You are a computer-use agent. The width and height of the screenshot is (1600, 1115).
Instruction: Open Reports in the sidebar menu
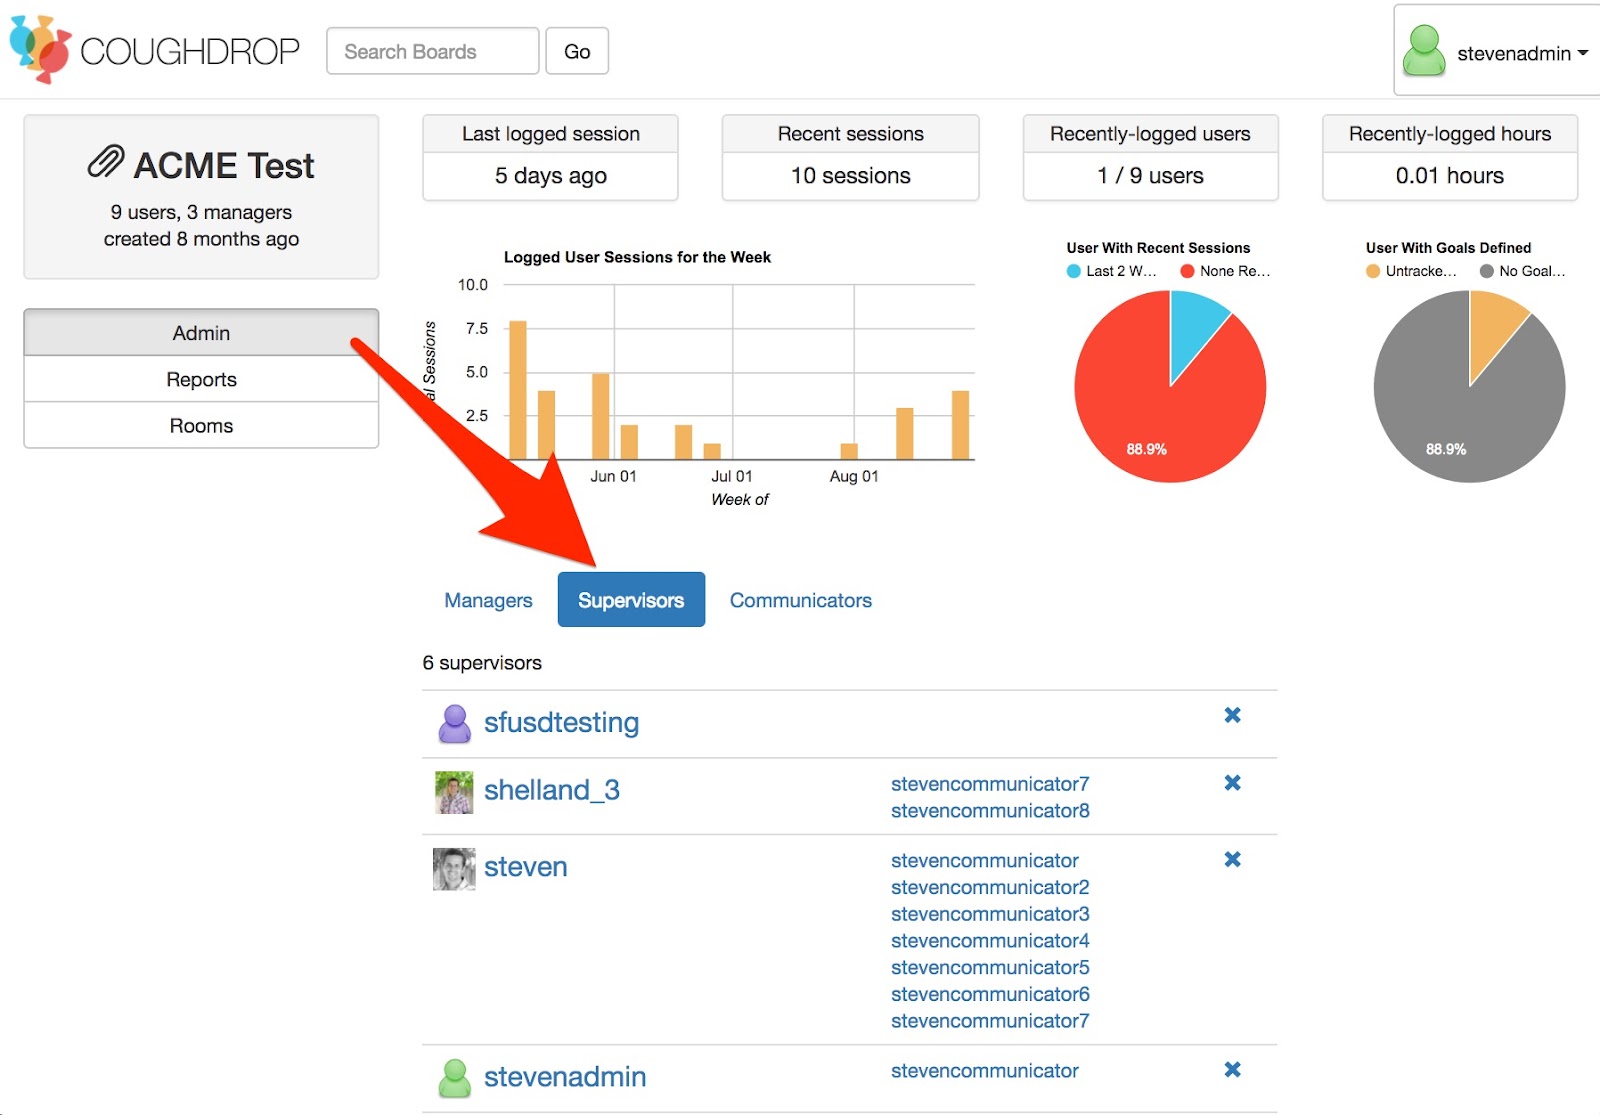[x=201, y=379]
